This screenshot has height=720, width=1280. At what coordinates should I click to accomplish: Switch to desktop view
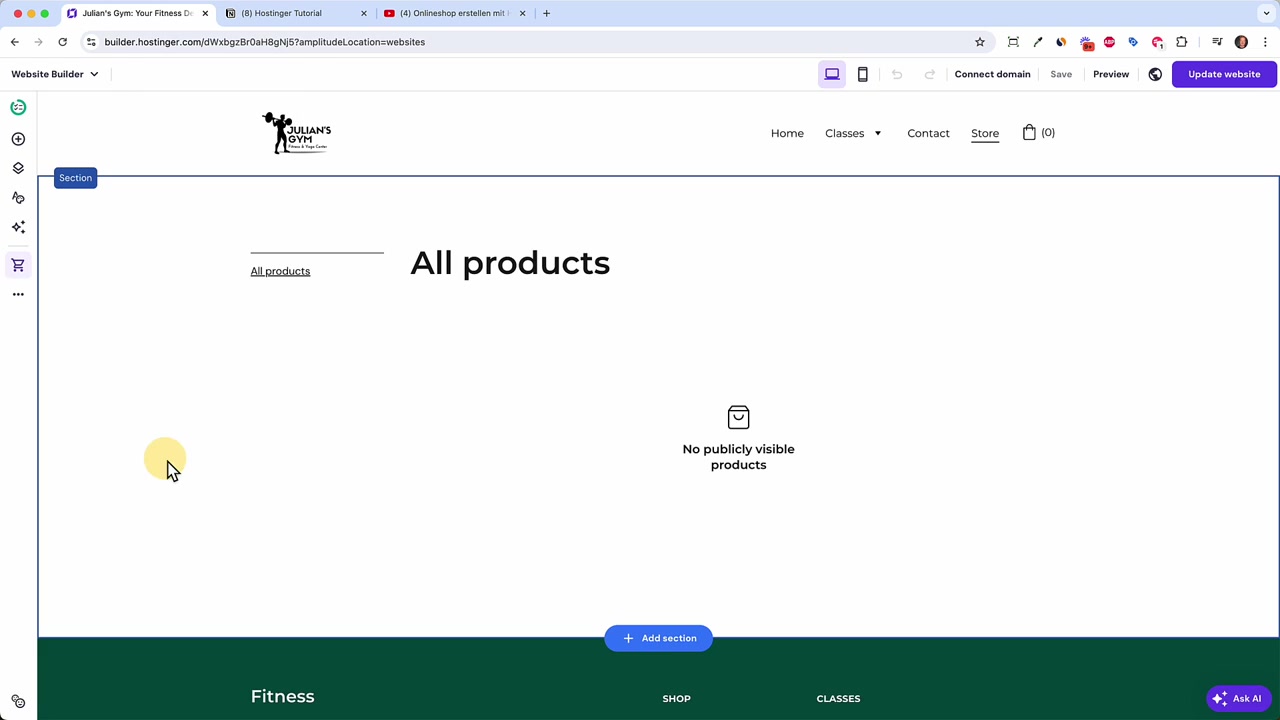pos(832,74)
